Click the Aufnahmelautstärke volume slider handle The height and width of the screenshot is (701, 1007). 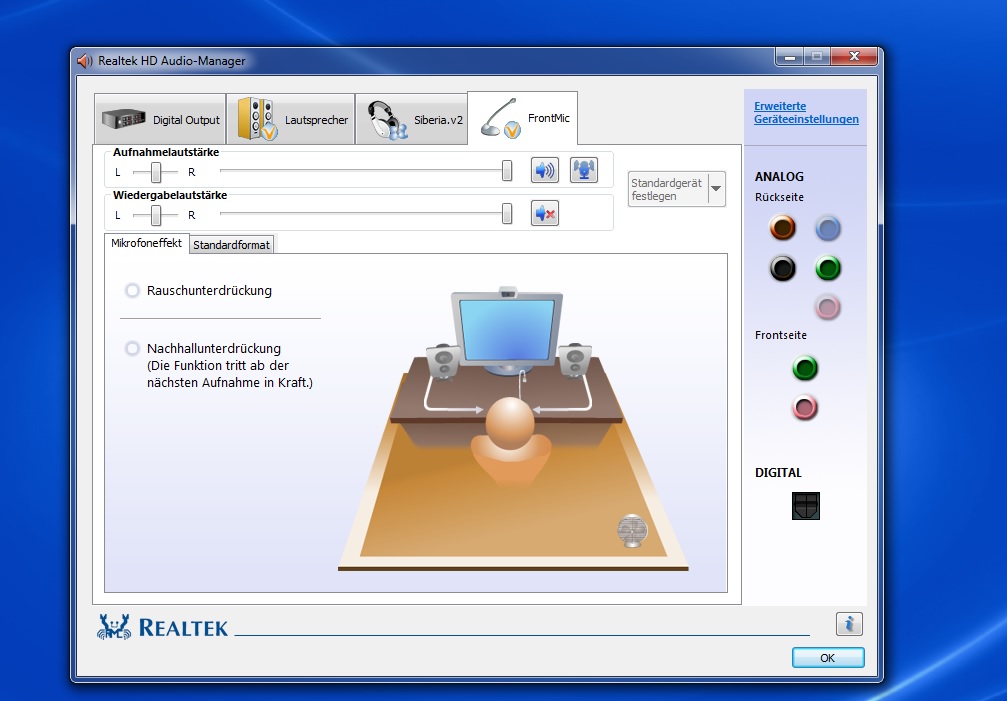pos(507,171)
